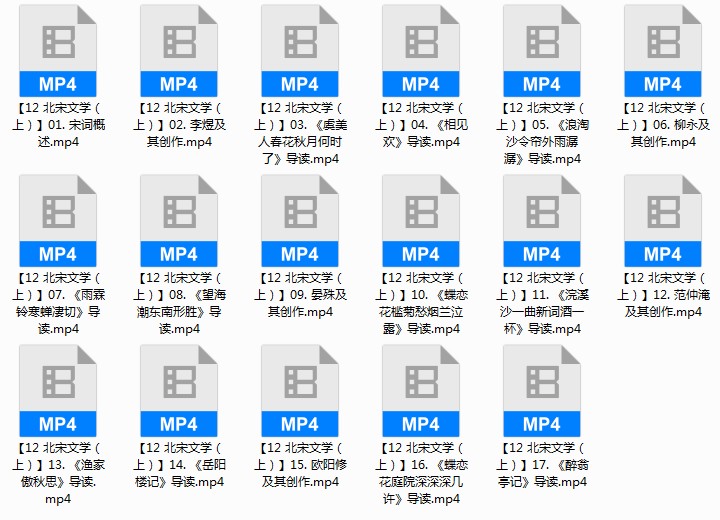Select the 13 渔家傲秋思 导读 icon
Screen dimensions: 720x520
[58, 391]
